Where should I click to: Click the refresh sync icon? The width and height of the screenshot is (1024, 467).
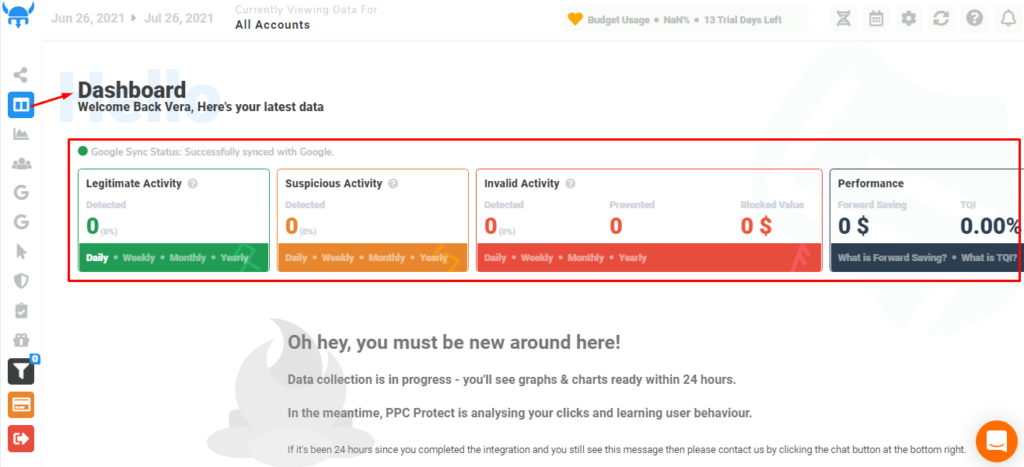[x=940, y=19]
